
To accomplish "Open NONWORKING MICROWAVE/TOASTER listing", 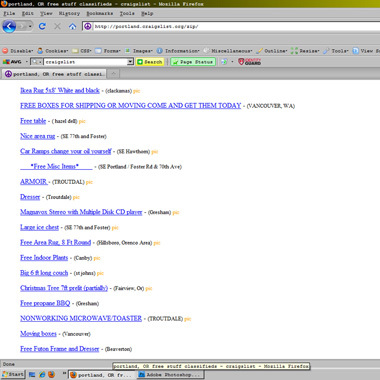I will coord(81,319).
